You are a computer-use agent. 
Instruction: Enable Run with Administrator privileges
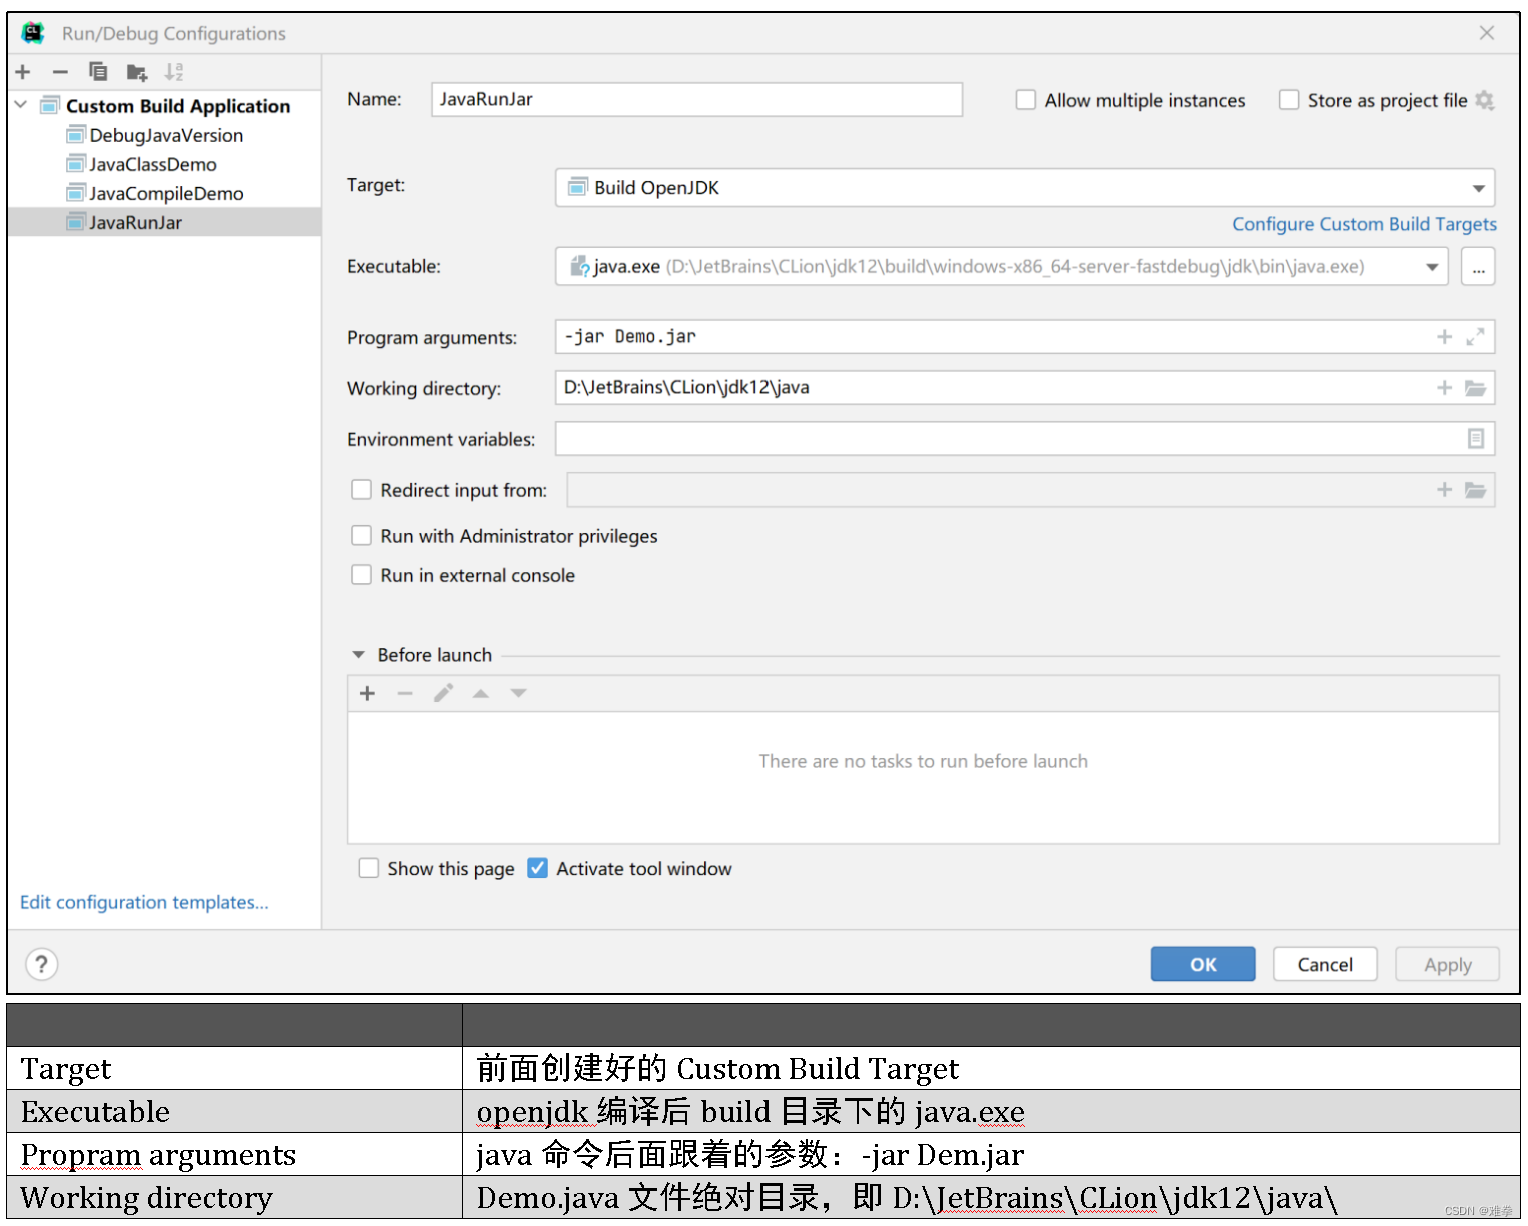[361, 536]
